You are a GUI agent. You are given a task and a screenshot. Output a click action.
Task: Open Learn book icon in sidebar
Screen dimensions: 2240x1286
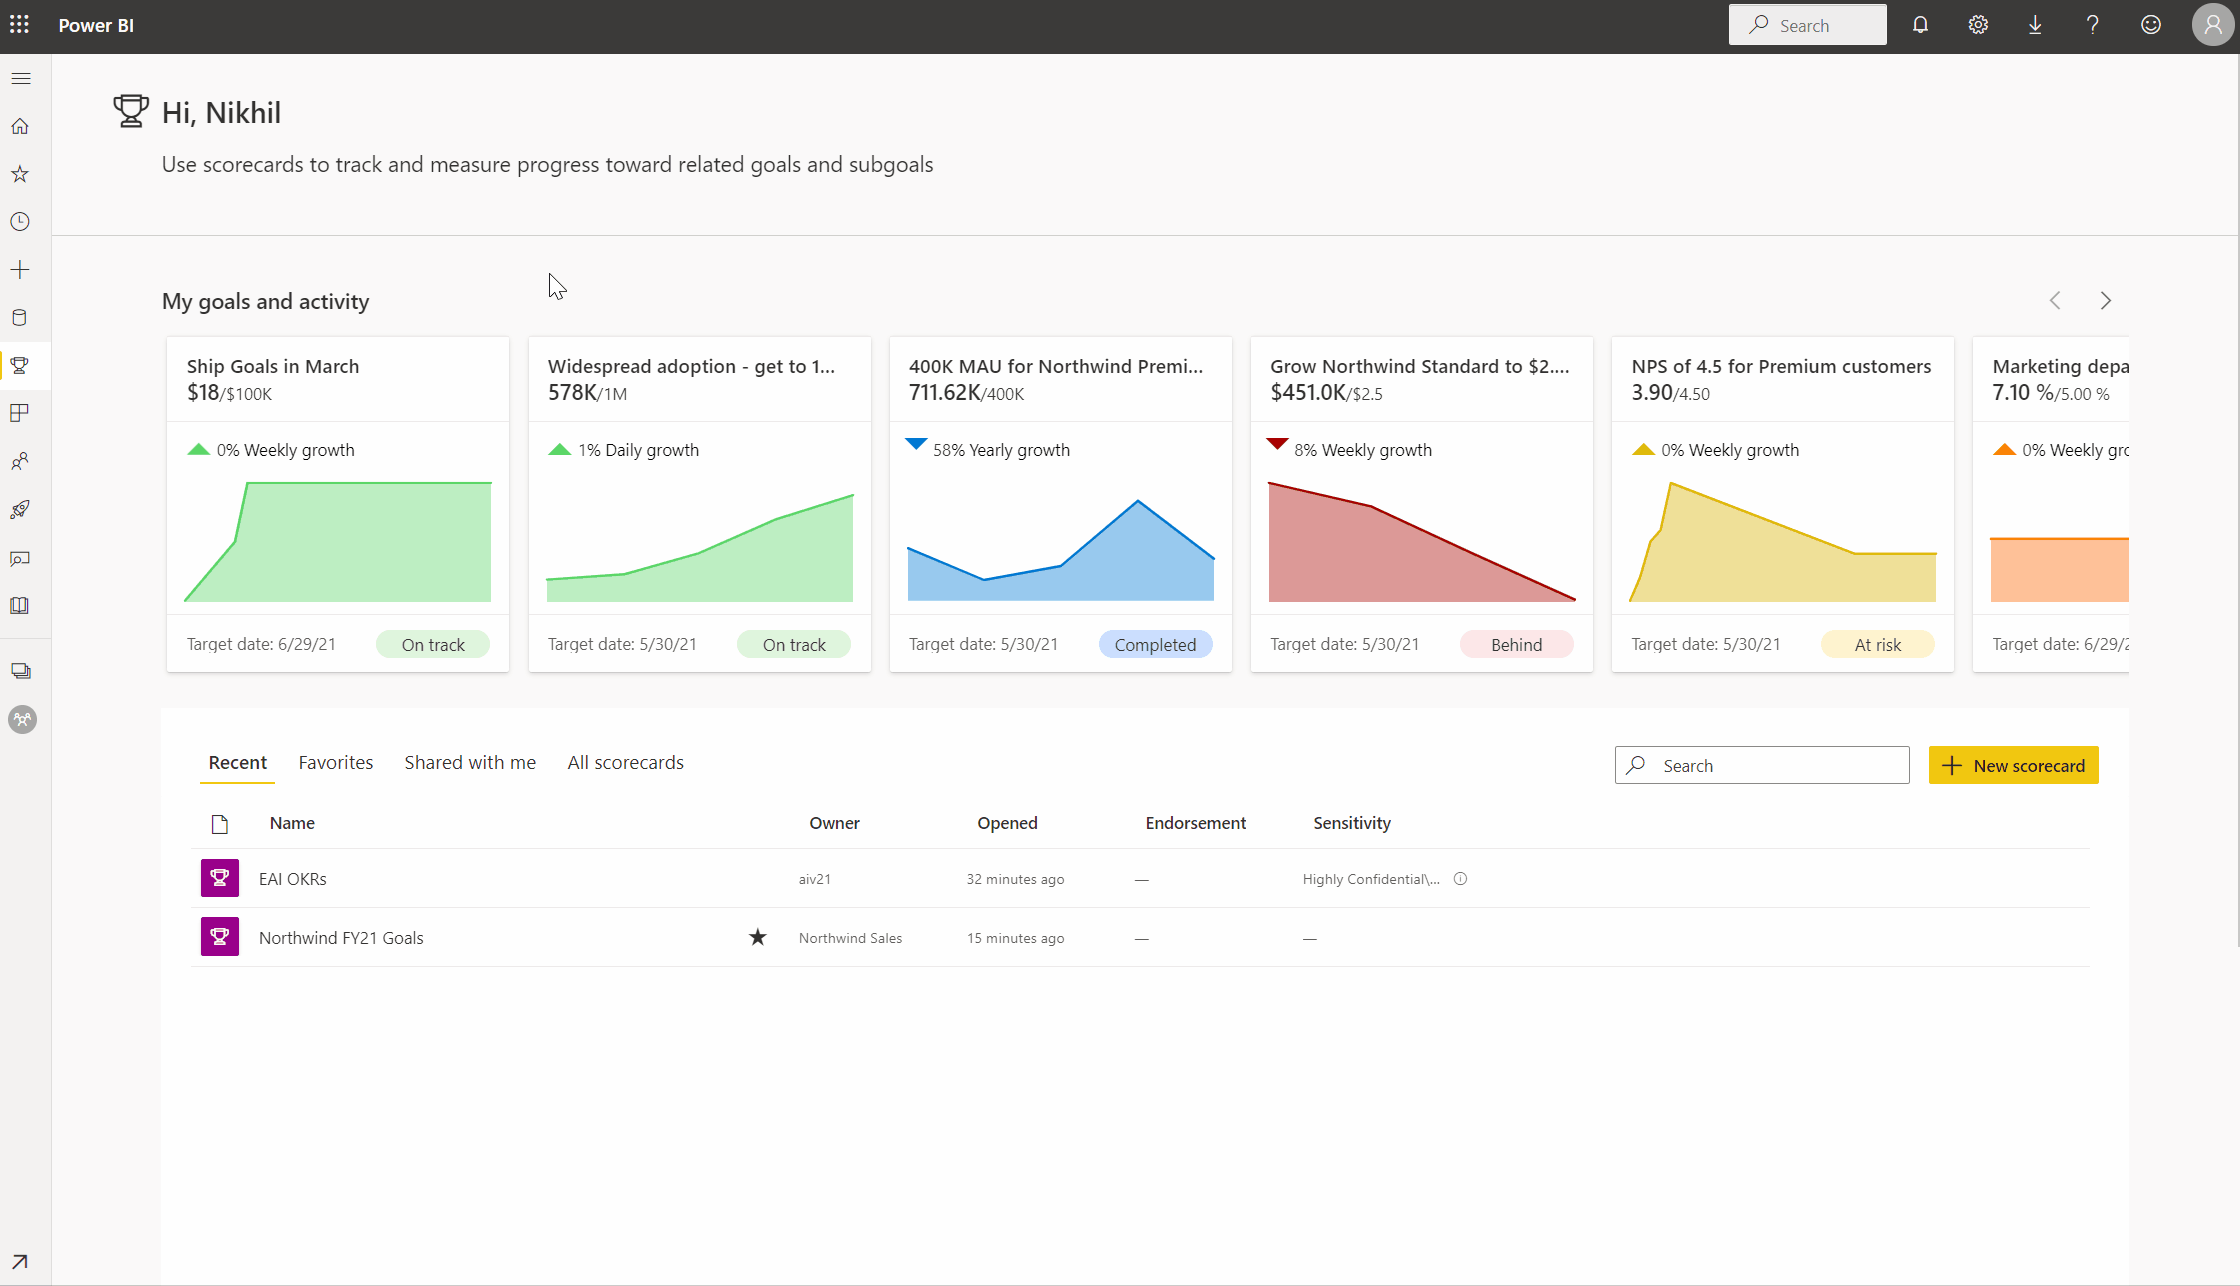click(x=20, y=606)
